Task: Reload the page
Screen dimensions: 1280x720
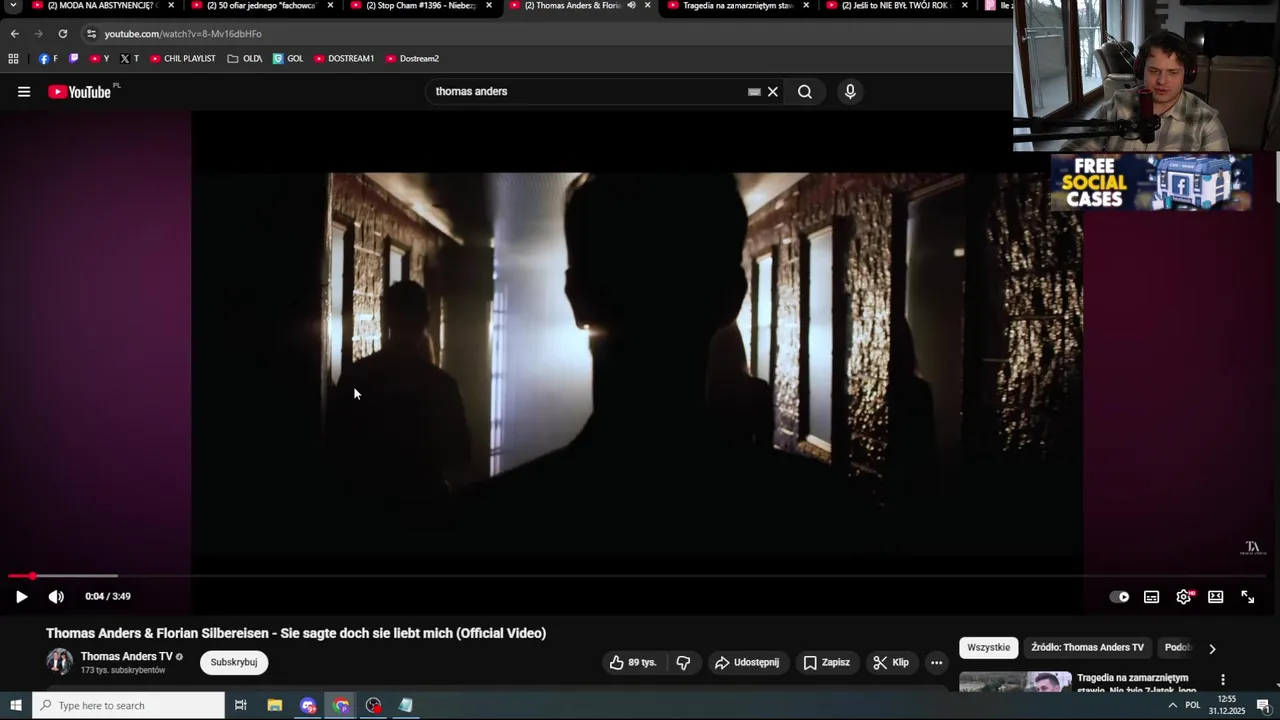Action: pyautogui.click(x=62, y=33)
